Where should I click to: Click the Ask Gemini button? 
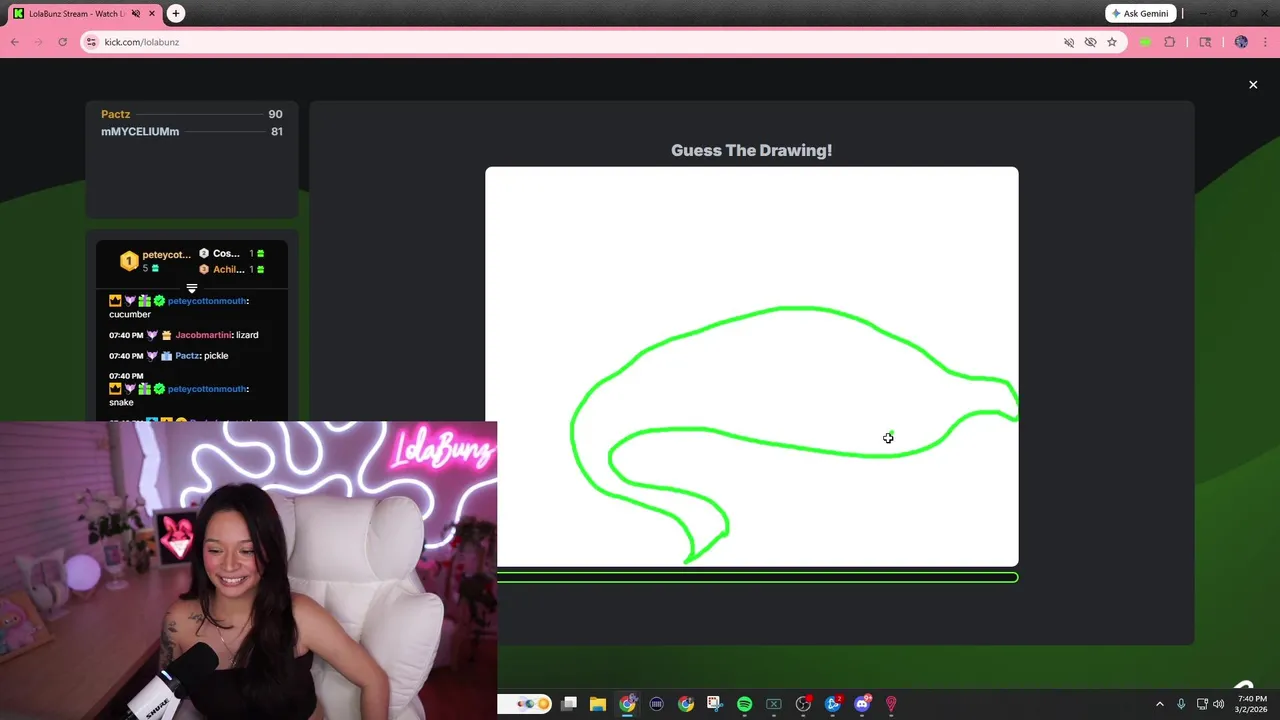1140,13
